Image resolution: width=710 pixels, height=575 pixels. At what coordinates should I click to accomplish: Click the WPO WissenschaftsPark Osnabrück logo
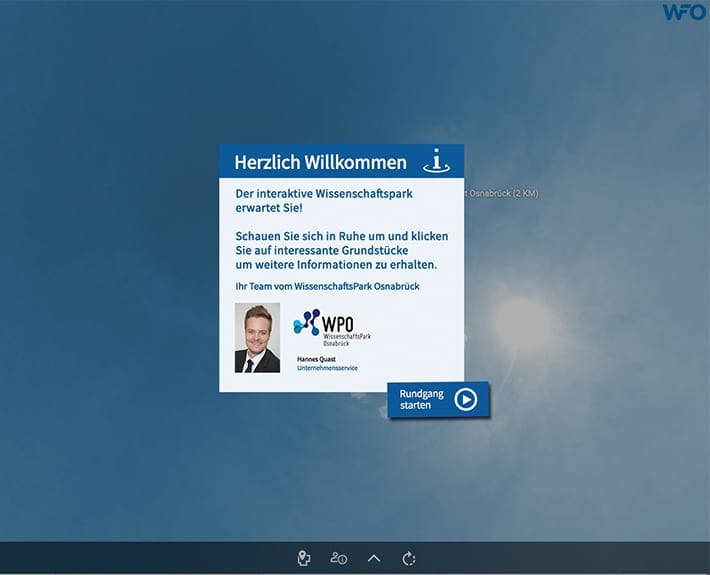[332, 327]
